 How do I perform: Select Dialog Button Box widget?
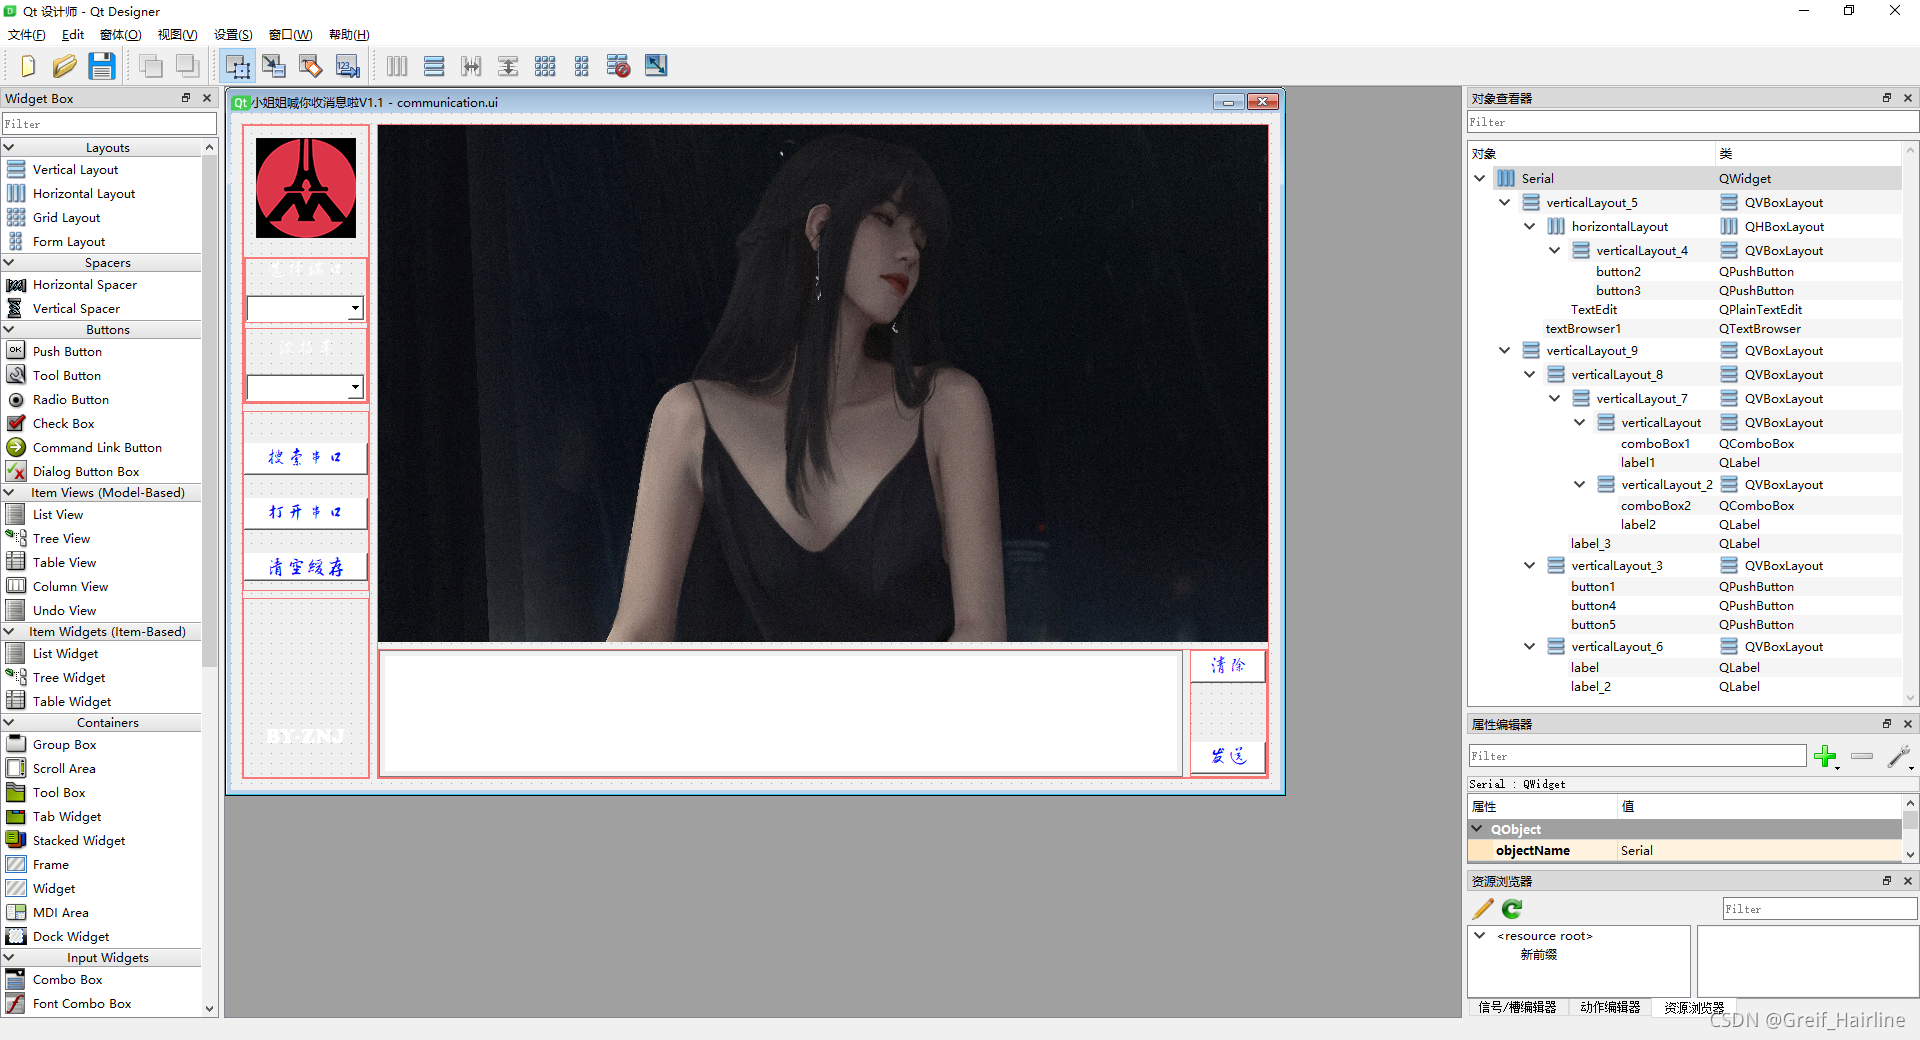click(86, 471)
